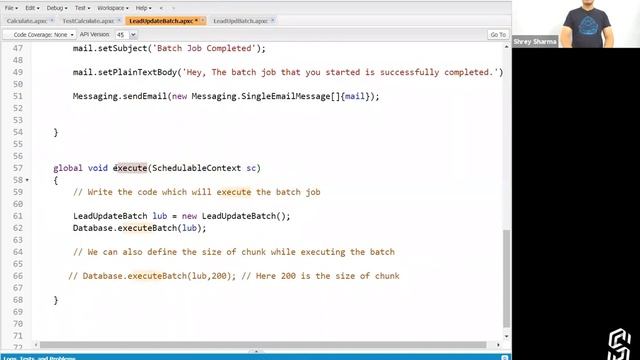Click the horizontal scrollbar left arrow

pos(36,345)
